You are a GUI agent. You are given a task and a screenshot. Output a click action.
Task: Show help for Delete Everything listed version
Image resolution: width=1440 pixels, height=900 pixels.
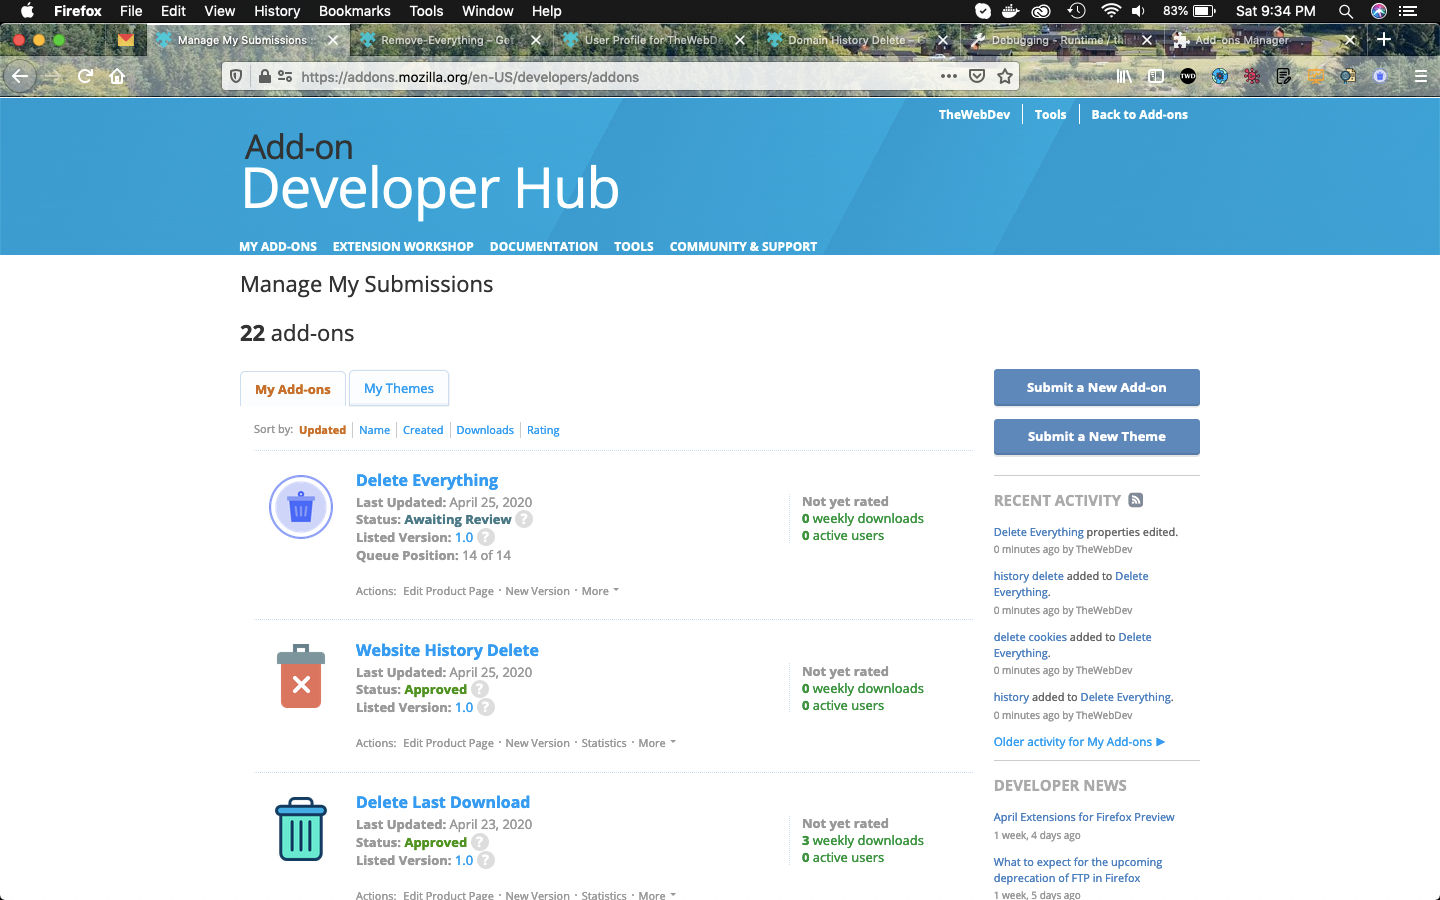tap(486, 537)
